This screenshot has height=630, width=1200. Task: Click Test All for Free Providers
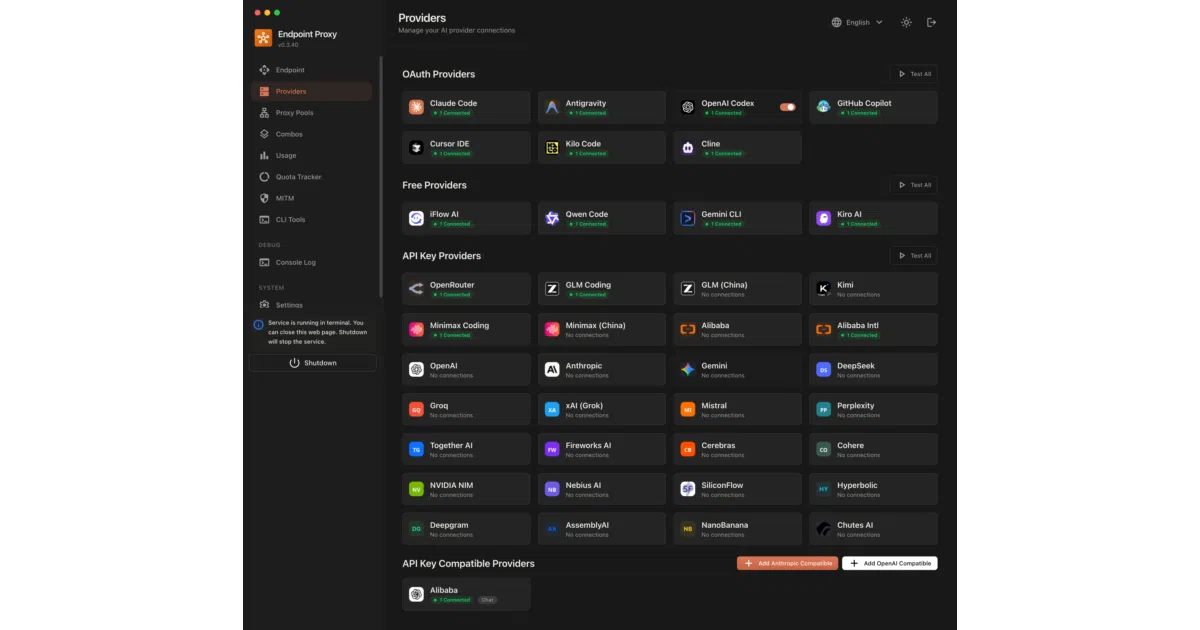point(914,185)
